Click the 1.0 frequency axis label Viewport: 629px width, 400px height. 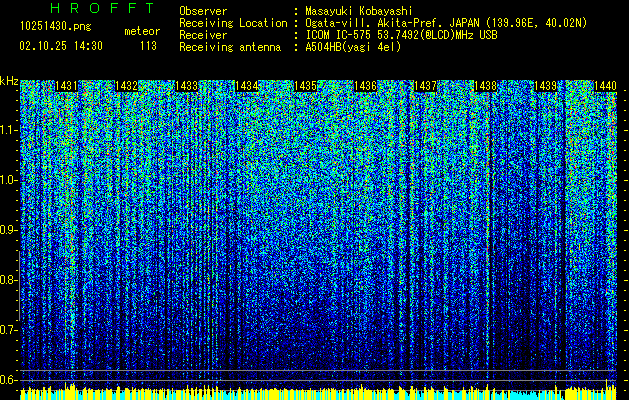point(8,181)
